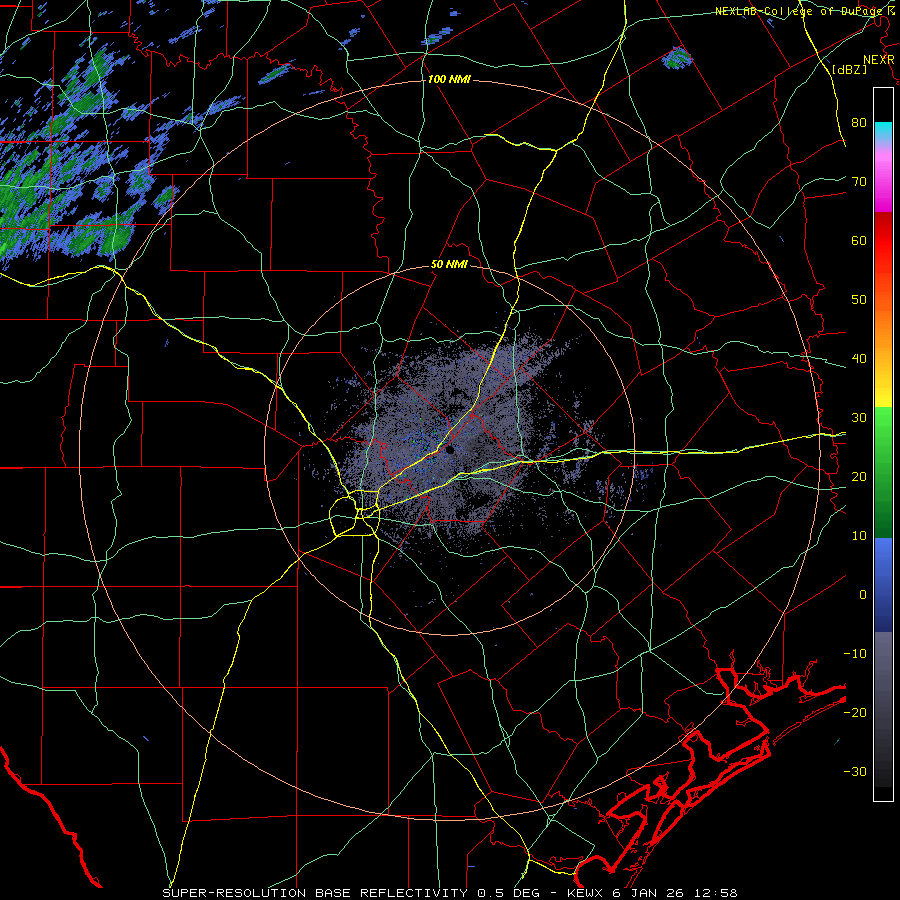Click the black radar site dot

pyautogui.click(x=450, y=450)
